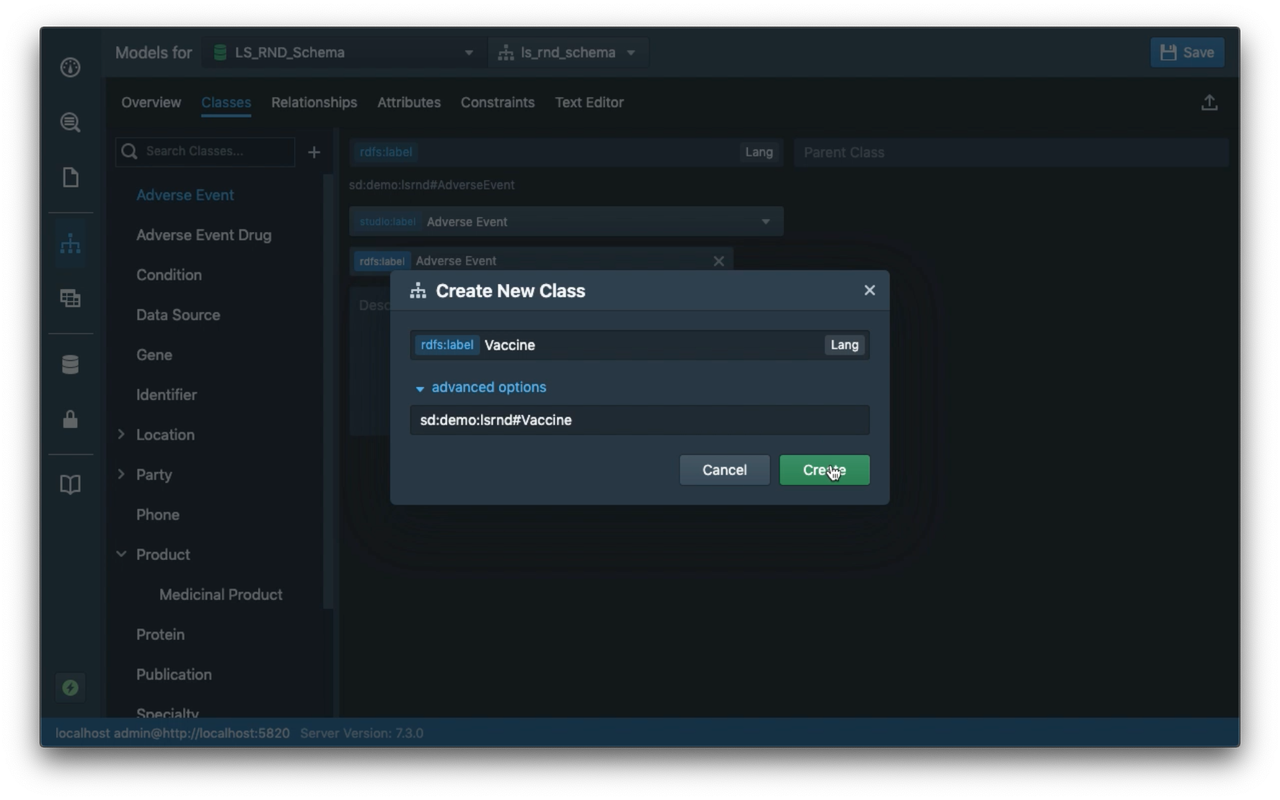The height and width of the screenshot is (800, 1280).
Task: Open the data table icon in sidebar
Action: [70, 298]
